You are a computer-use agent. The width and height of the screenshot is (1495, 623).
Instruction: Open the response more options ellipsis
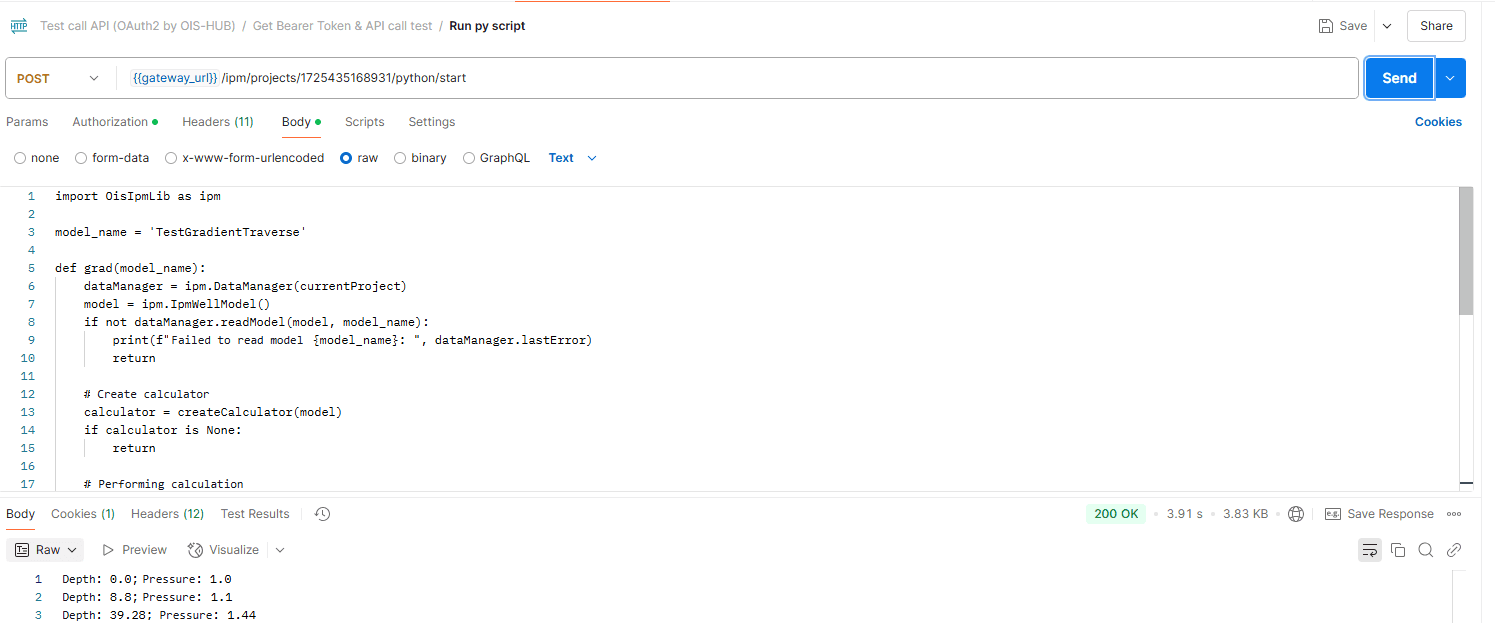tap(1454, 514)
